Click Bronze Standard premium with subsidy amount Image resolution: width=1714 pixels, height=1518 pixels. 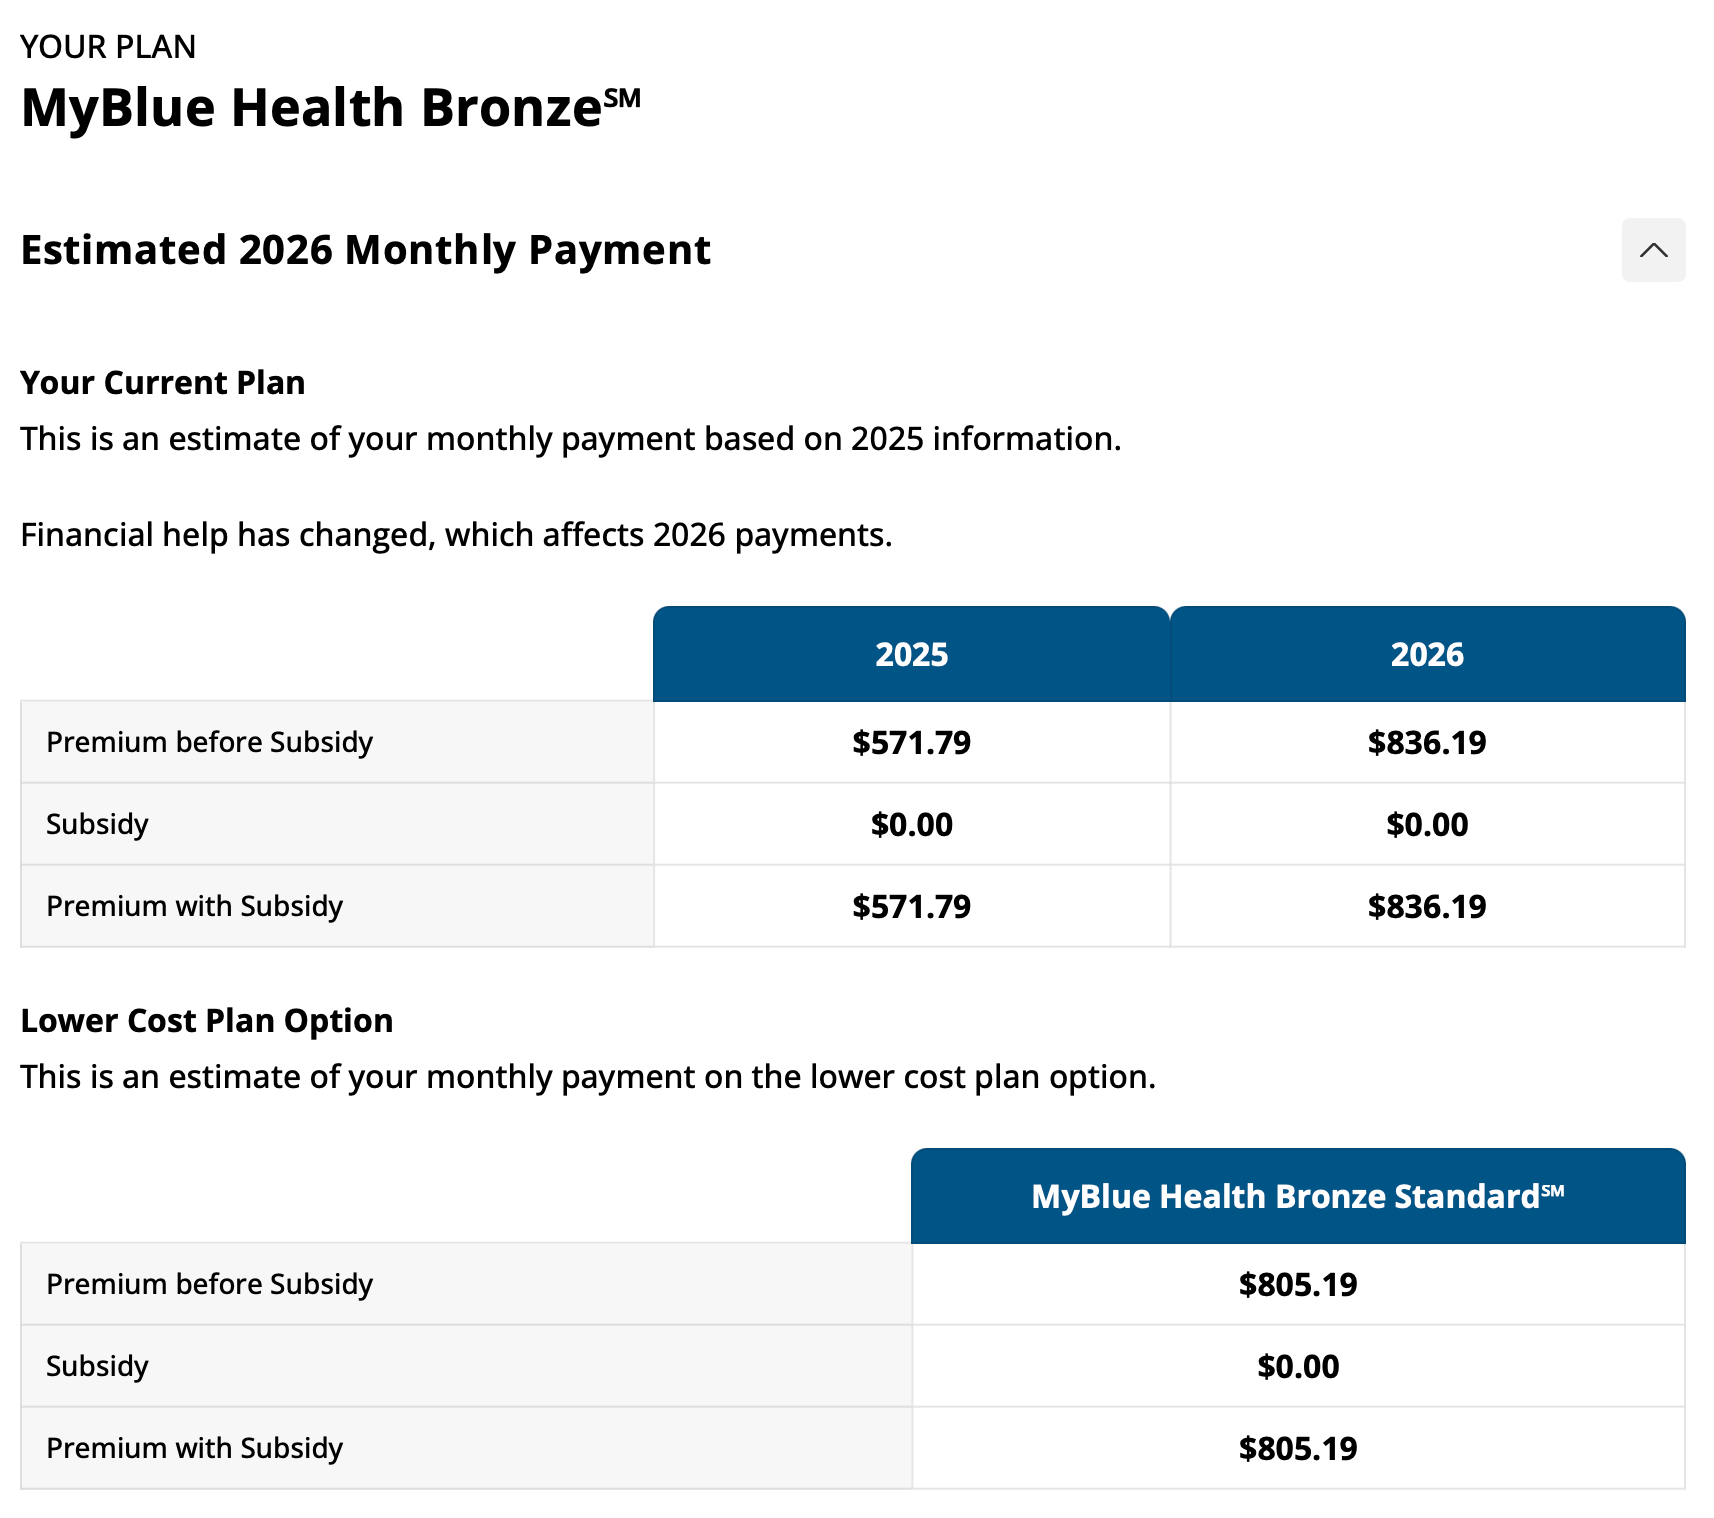coord(1297,1449)
